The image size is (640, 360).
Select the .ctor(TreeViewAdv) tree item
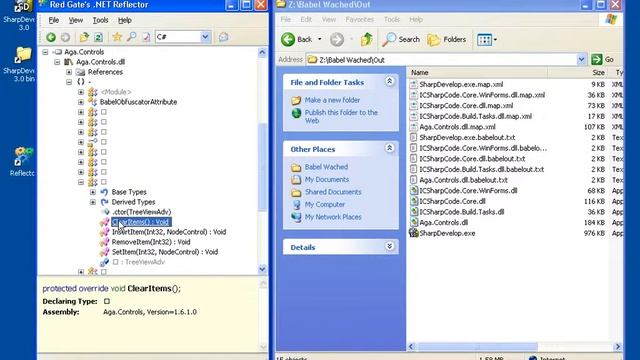[x=141, y=212]
